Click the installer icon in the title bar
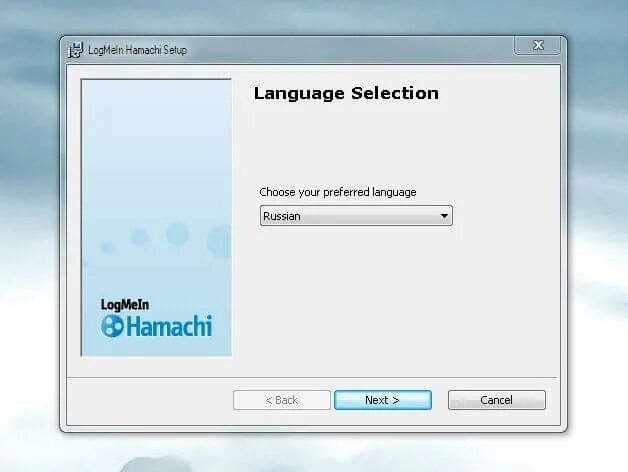 click(x=75, y=50)
